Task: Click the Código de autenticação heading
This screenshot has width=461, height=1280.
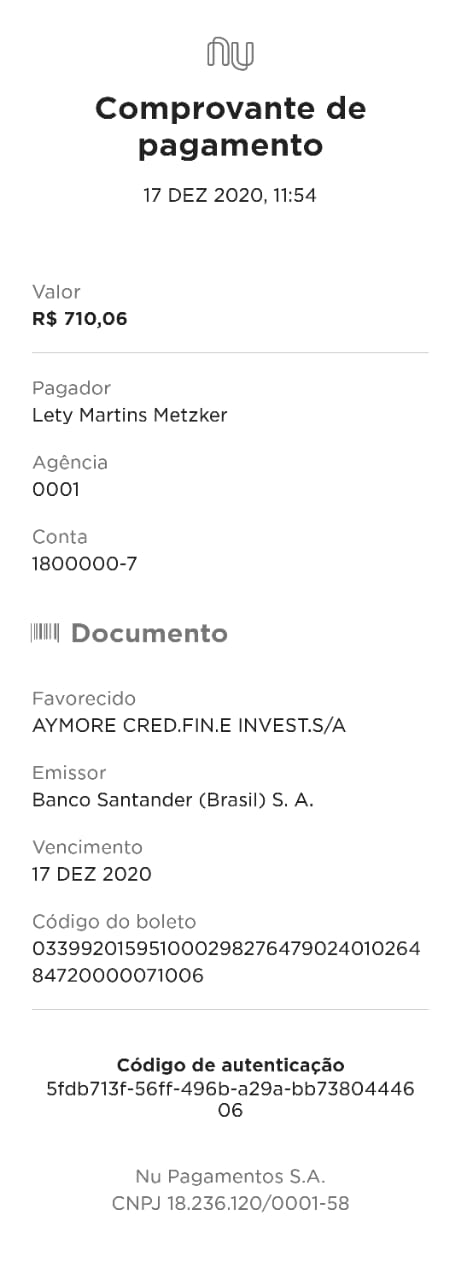Action: (230, 1065)
